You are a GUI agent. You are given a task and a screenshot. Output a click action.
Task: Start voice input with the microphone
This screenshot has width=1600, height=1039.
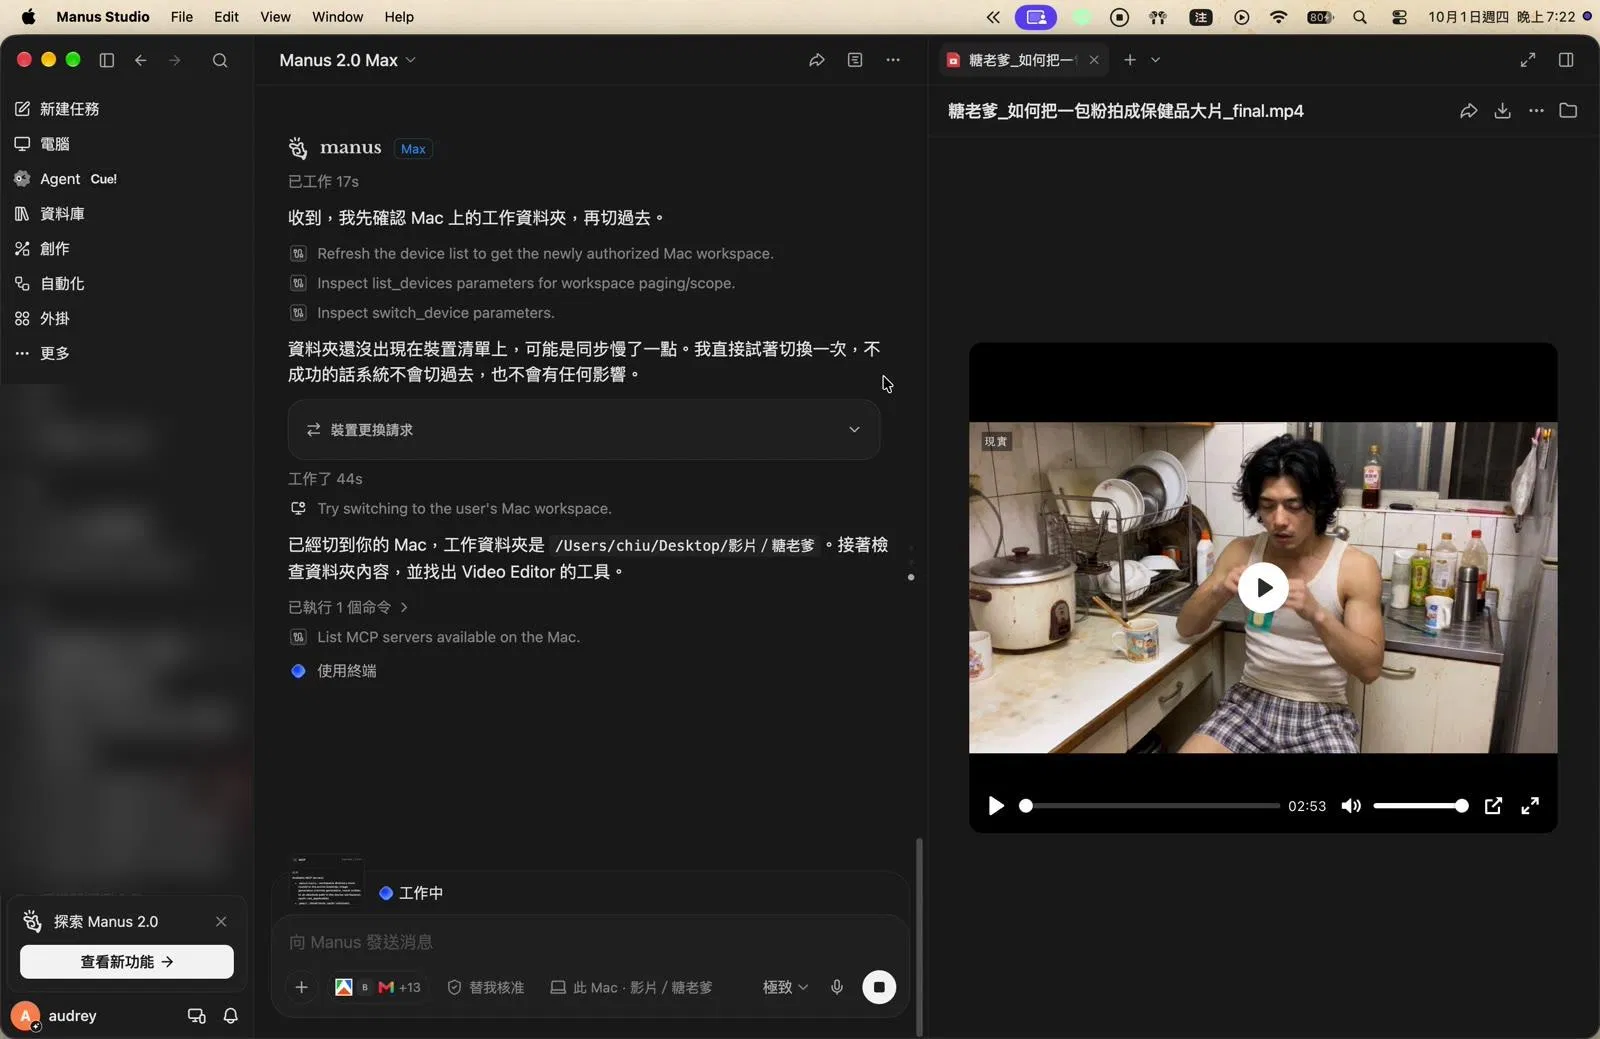click(x=837, y=987)
